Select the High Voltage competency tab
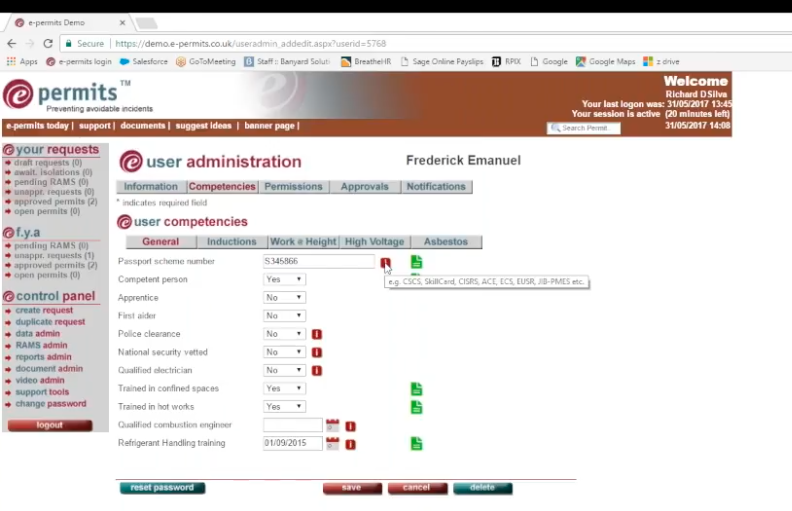The width and height of the screenshot is (792, 511). [x=374, y=242]
